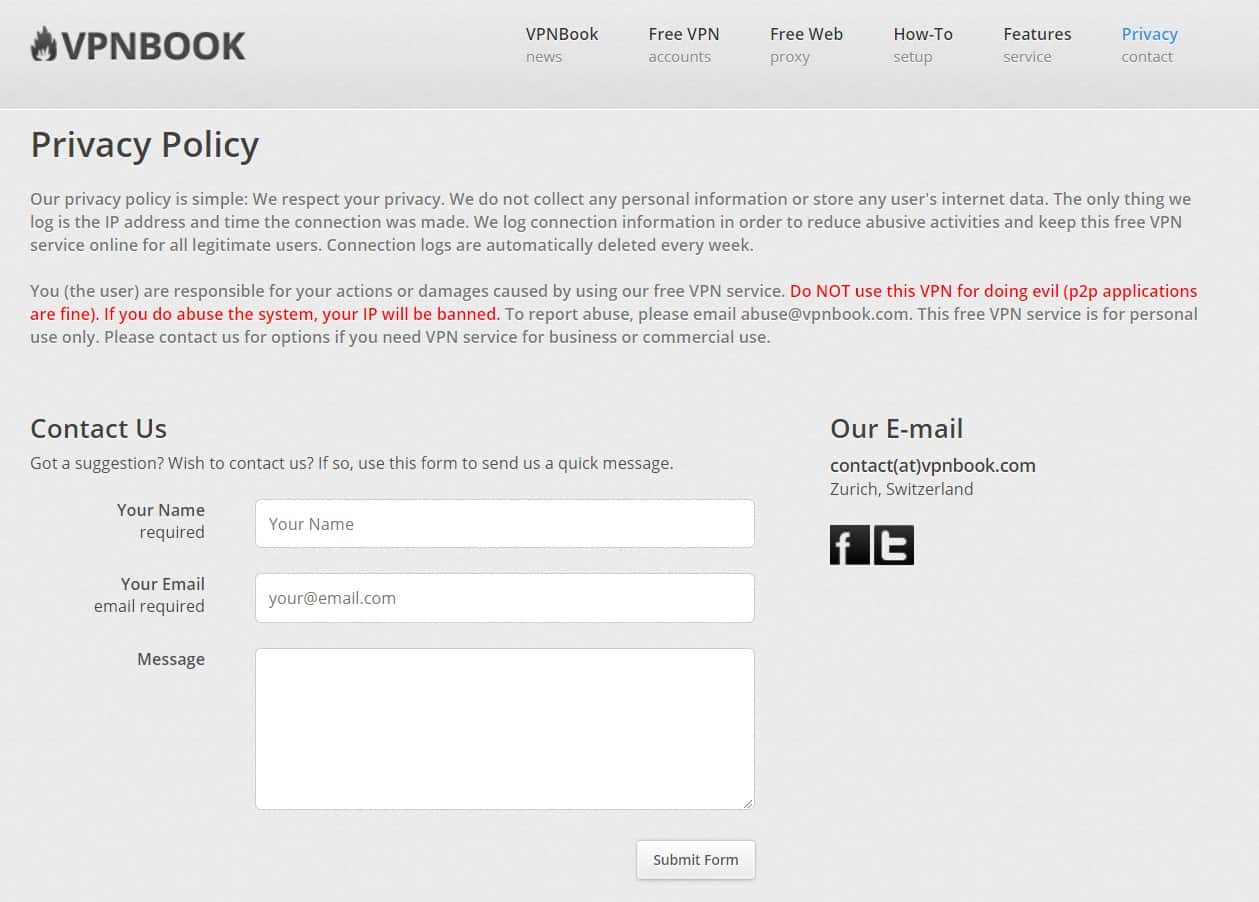Click the Our E-mail heading
The height and width of the screenshot is (902, 1259).
897,428
